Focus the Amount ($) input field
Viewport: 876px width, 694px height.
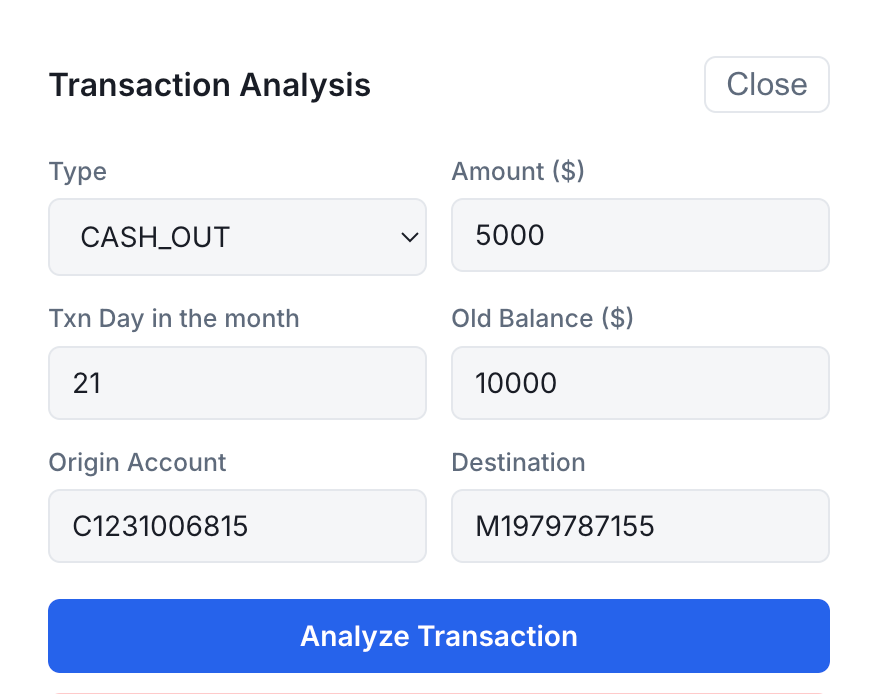[x=640, y=235]
